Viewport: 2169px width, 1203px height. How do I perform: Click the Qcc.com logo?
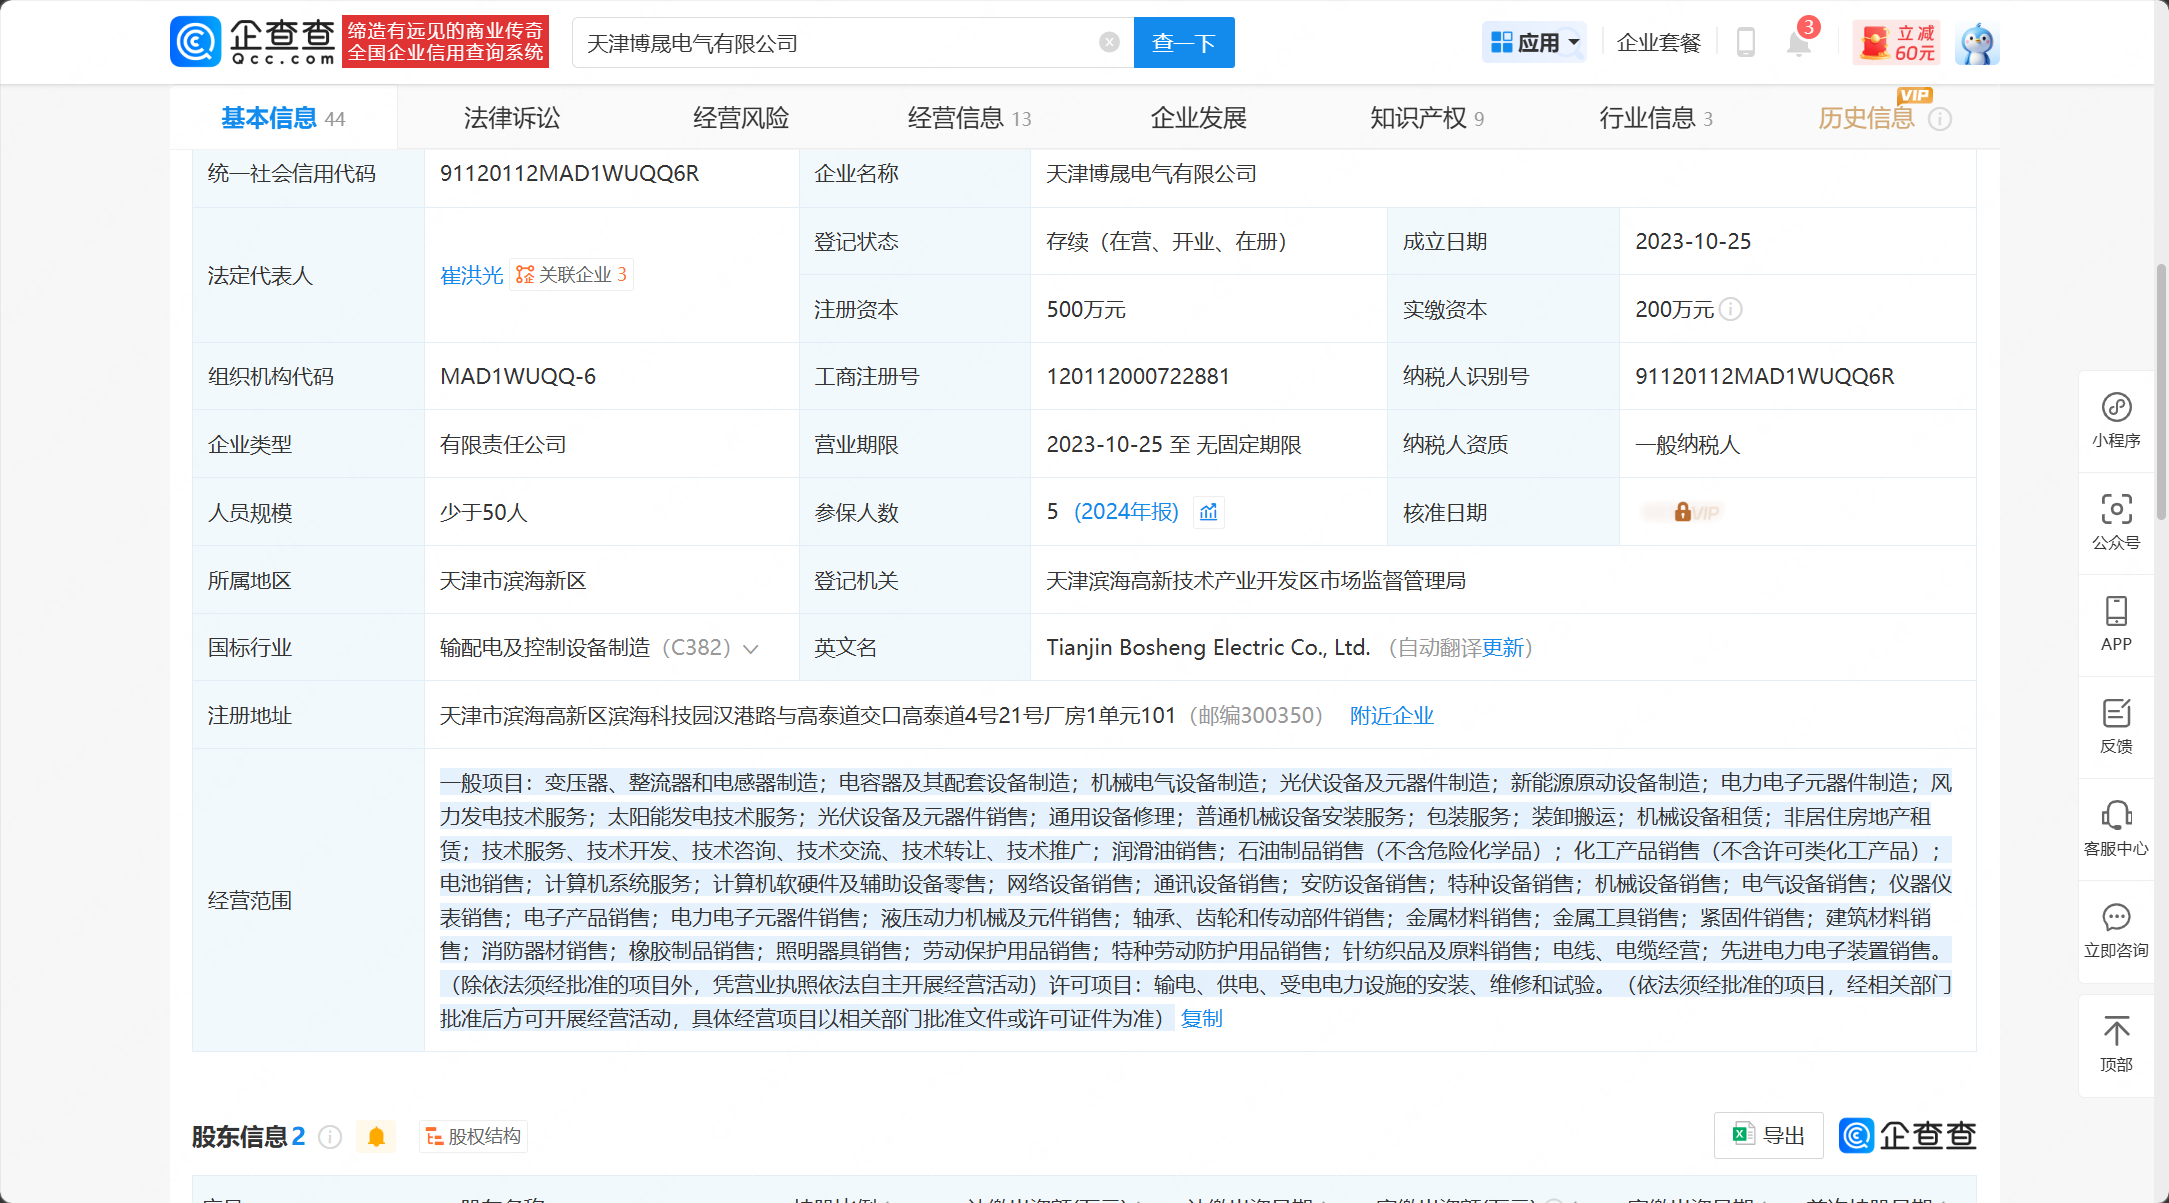pyautogui.click(x=254, y=42)
